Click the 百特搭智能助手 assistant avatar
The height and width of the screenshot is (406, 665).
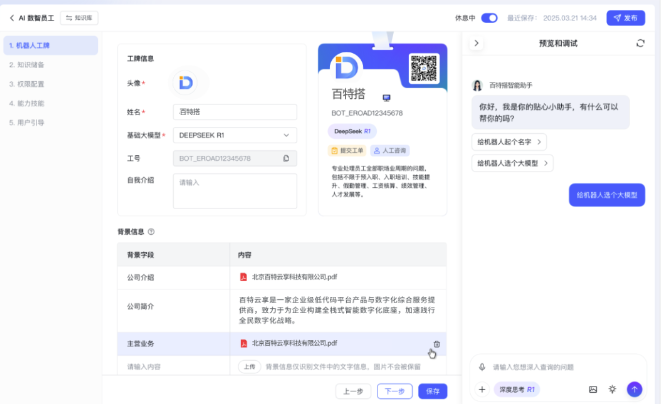(x=477, y=85)
